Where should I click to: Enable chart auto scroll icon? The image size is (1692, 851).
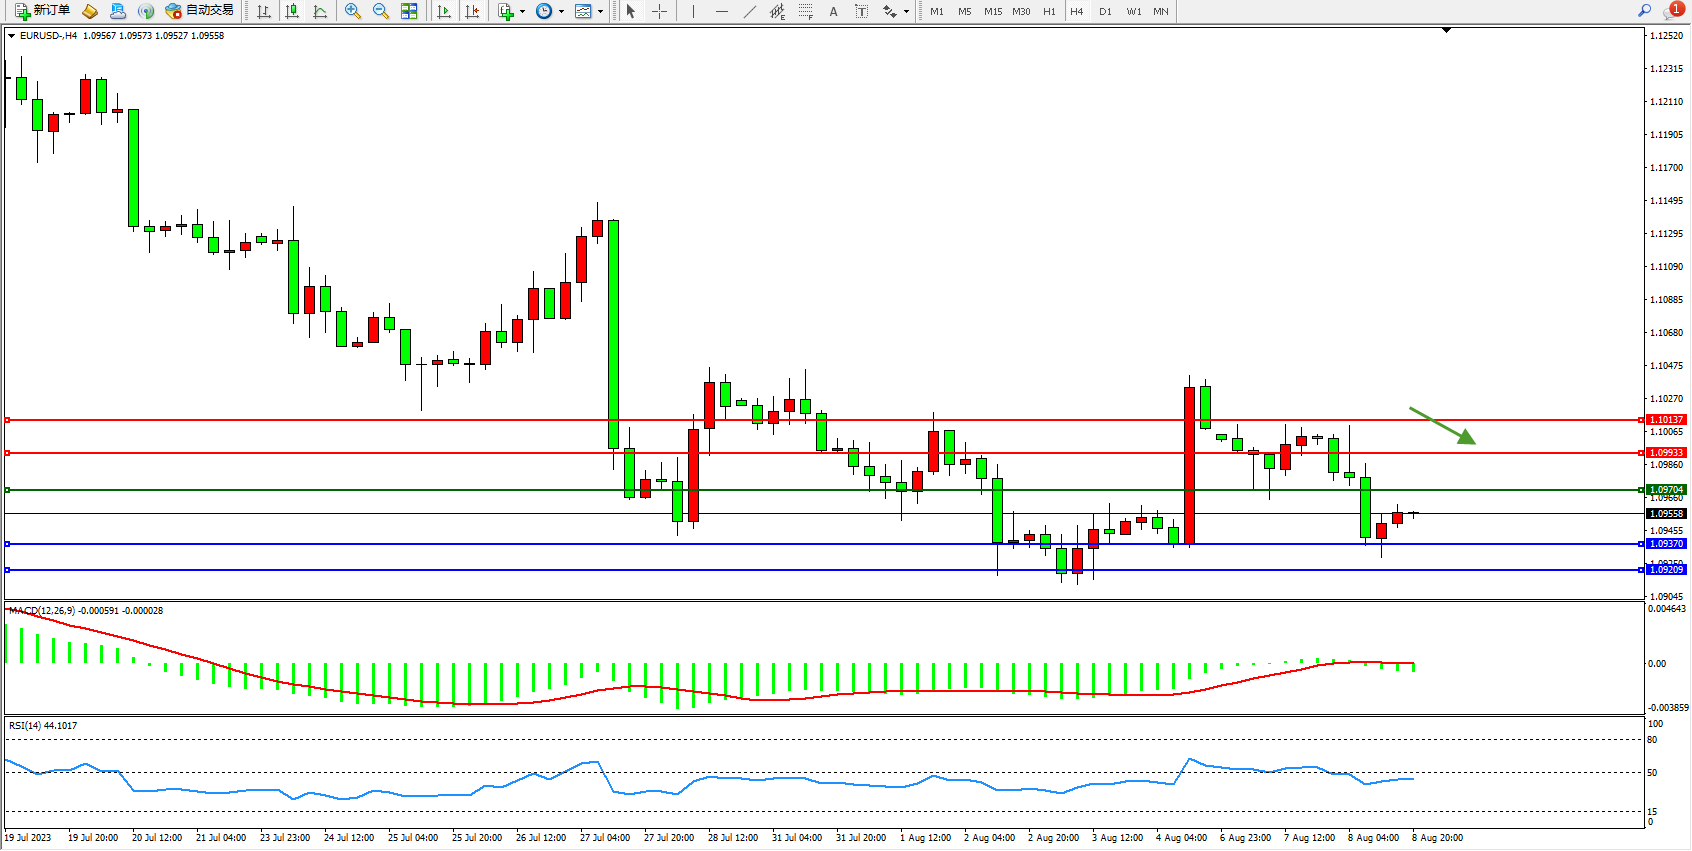coord(444,11)
